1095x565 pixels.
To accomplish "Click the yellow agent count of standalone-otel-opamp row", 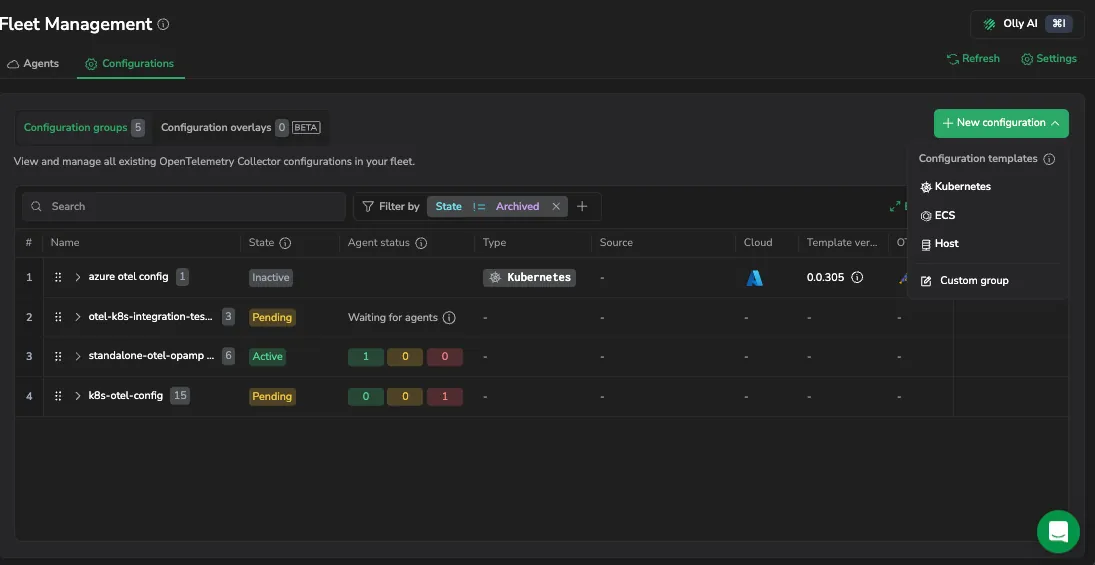I will coord(405,357).
